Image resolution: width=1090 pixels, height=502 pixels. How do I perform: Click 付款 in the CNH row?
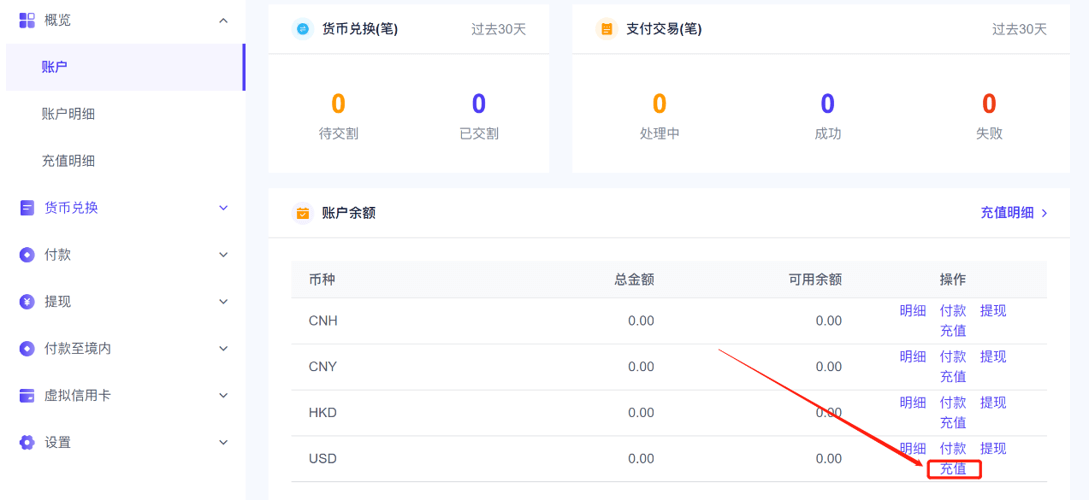coord(953,311)
